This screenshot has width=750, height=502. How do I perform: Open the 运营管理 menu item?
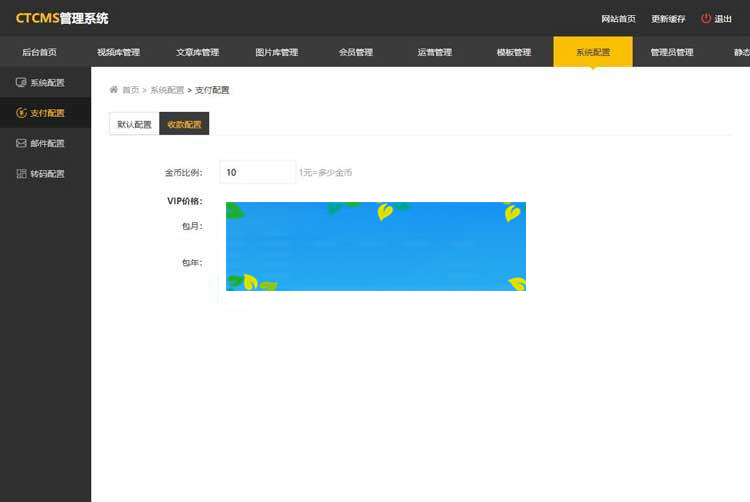click(434, 52)
